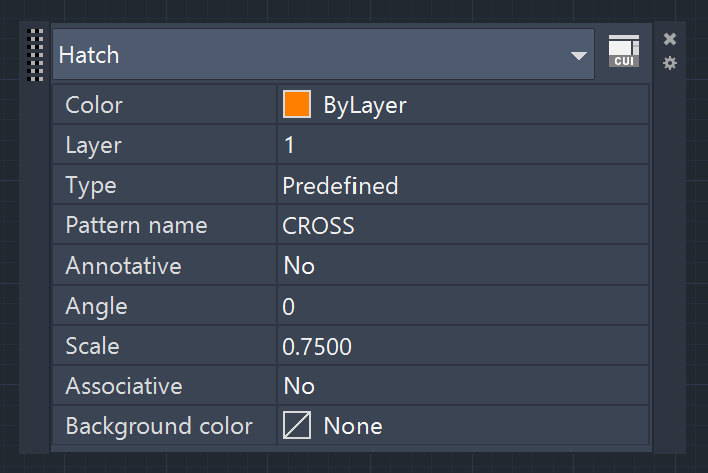The width and height of the screenshot is (708, 473).
Task: Toggle the Associative value No
Action: pos(463,386)
